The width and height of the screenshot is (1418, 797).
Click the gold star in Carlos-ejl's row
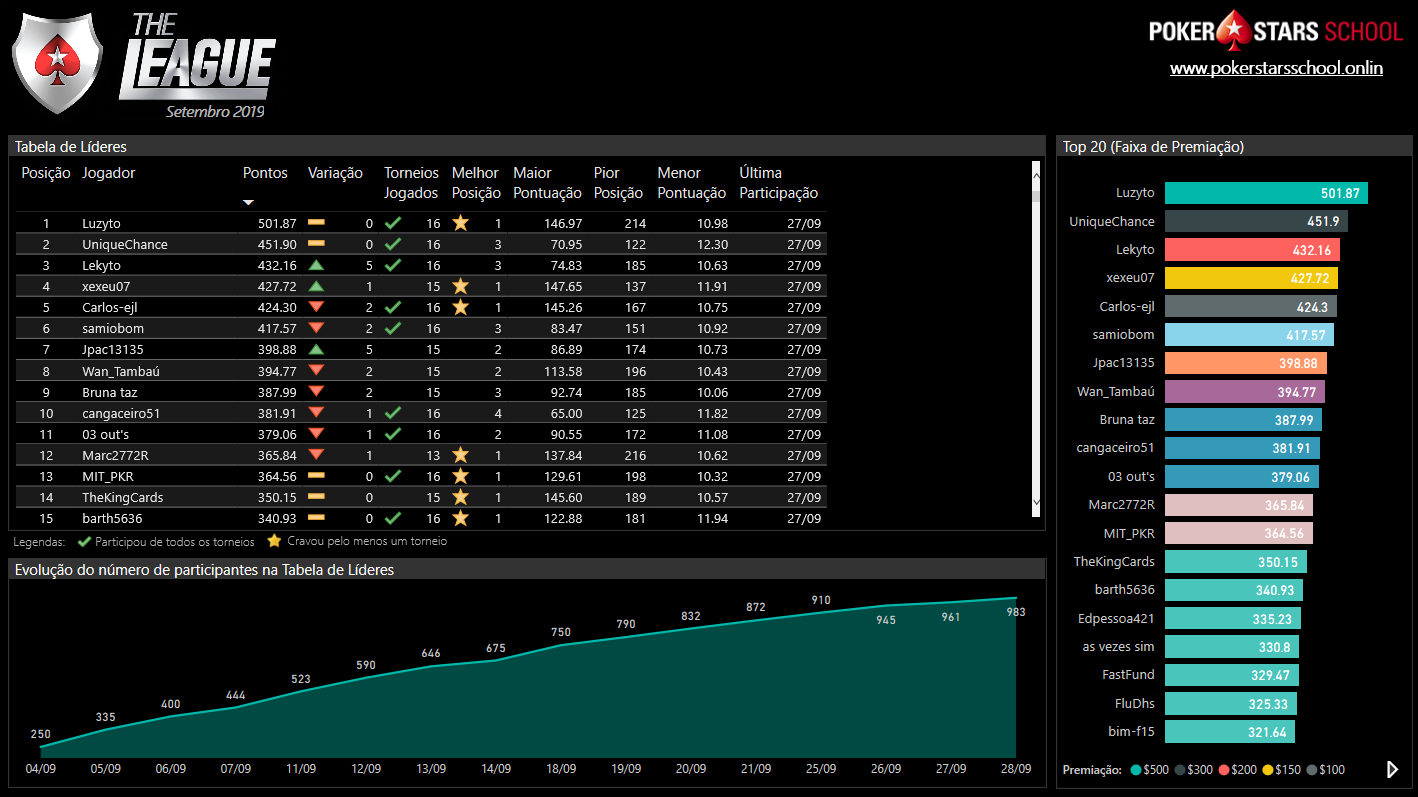coord(460,307)
